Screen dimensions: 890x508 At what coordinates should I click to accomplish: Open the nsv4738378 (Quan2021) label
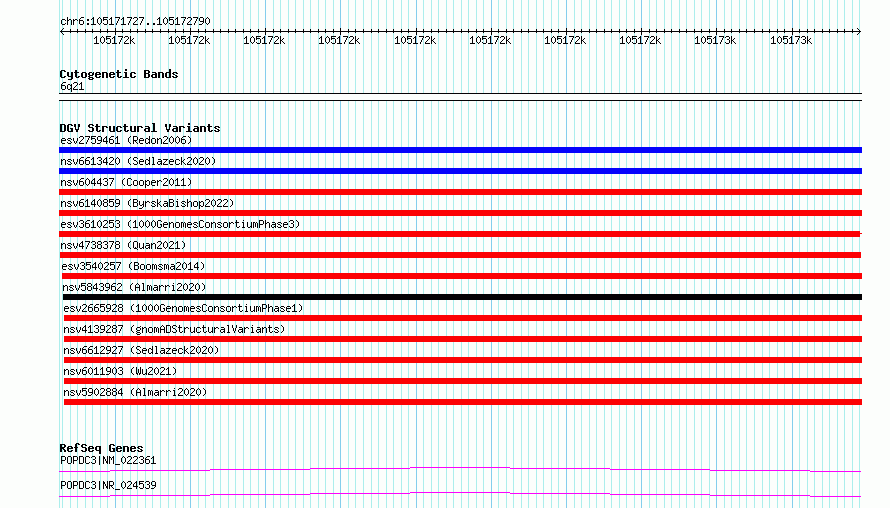tap(123, 245)
